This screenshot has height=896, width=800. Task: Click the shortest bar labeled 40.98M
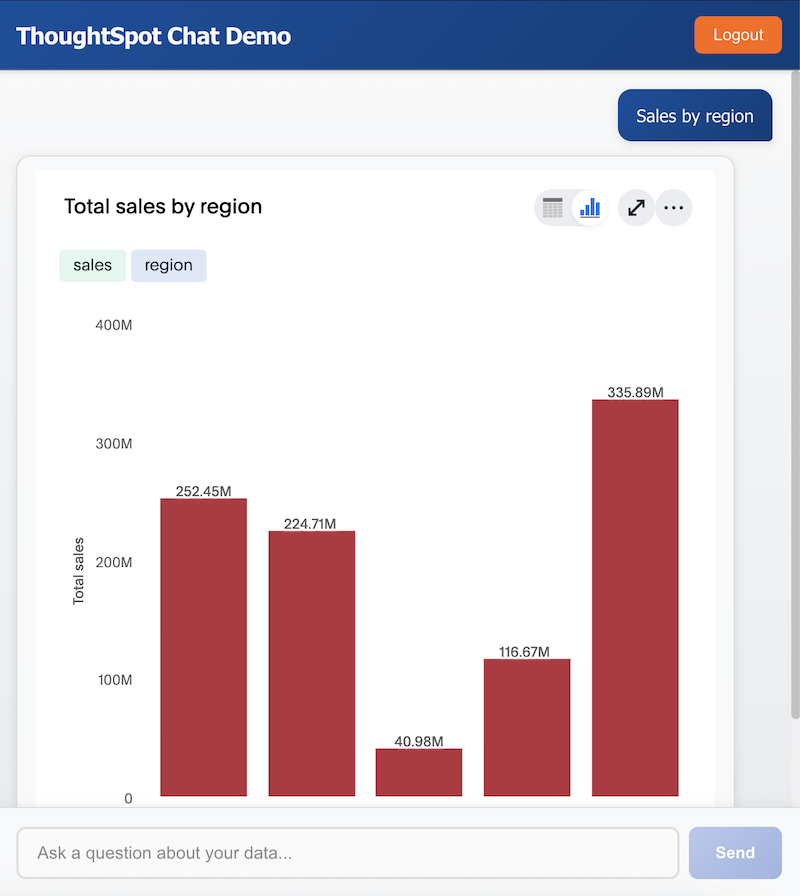(419, 772)
